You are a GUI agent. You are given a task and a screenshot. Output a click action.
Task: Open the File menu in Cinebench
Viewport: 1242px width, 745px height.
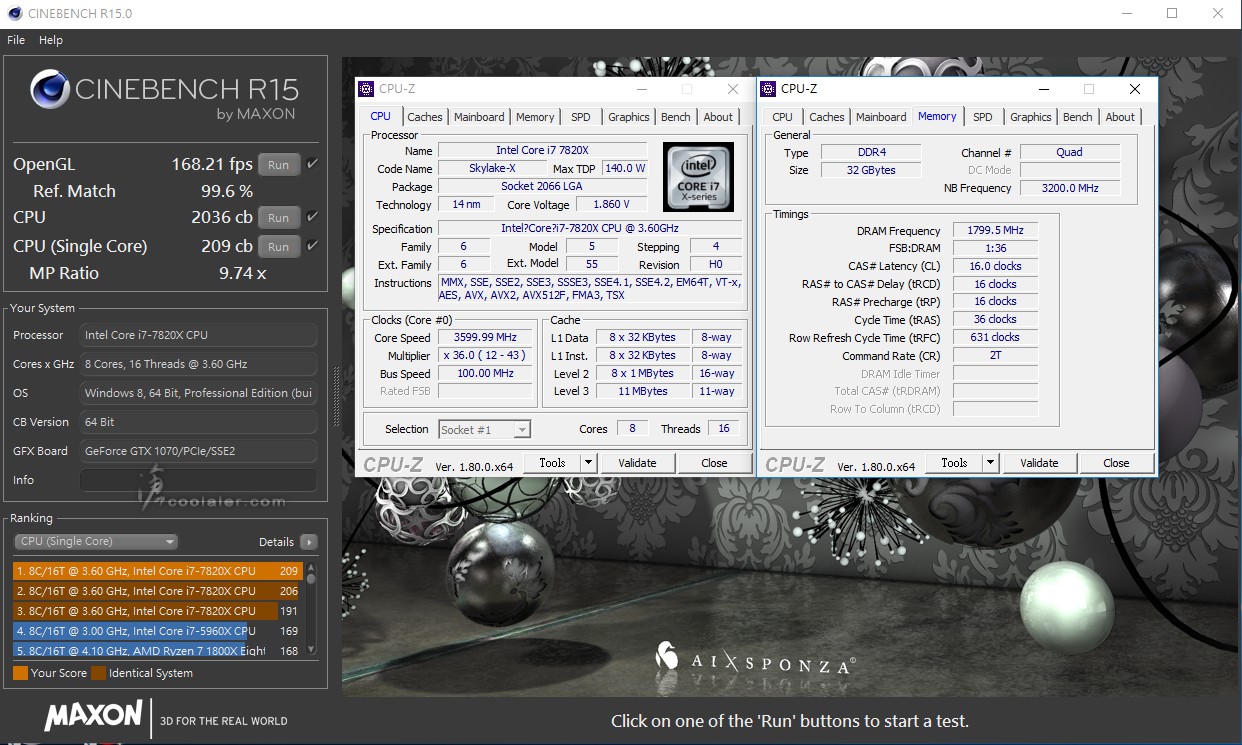click(x=16, y=40)
